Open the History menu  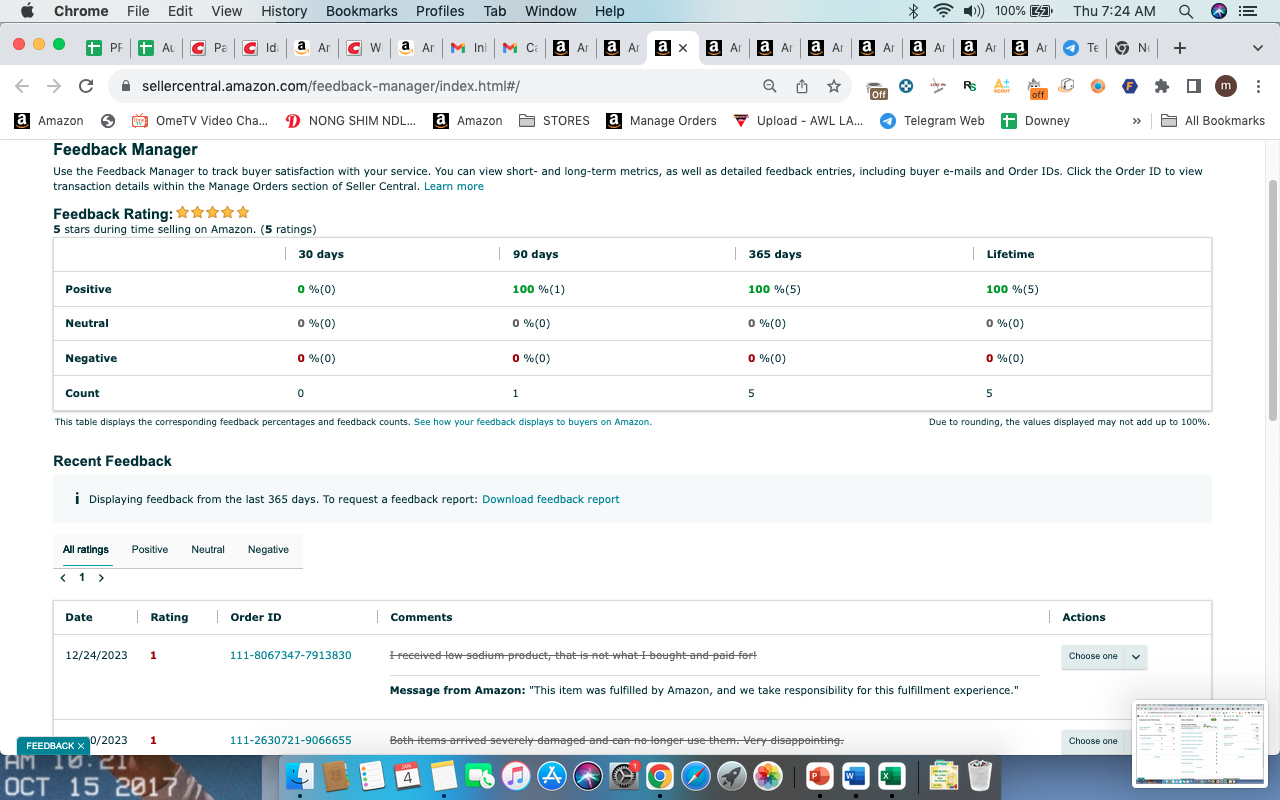[x=284, y=11]
